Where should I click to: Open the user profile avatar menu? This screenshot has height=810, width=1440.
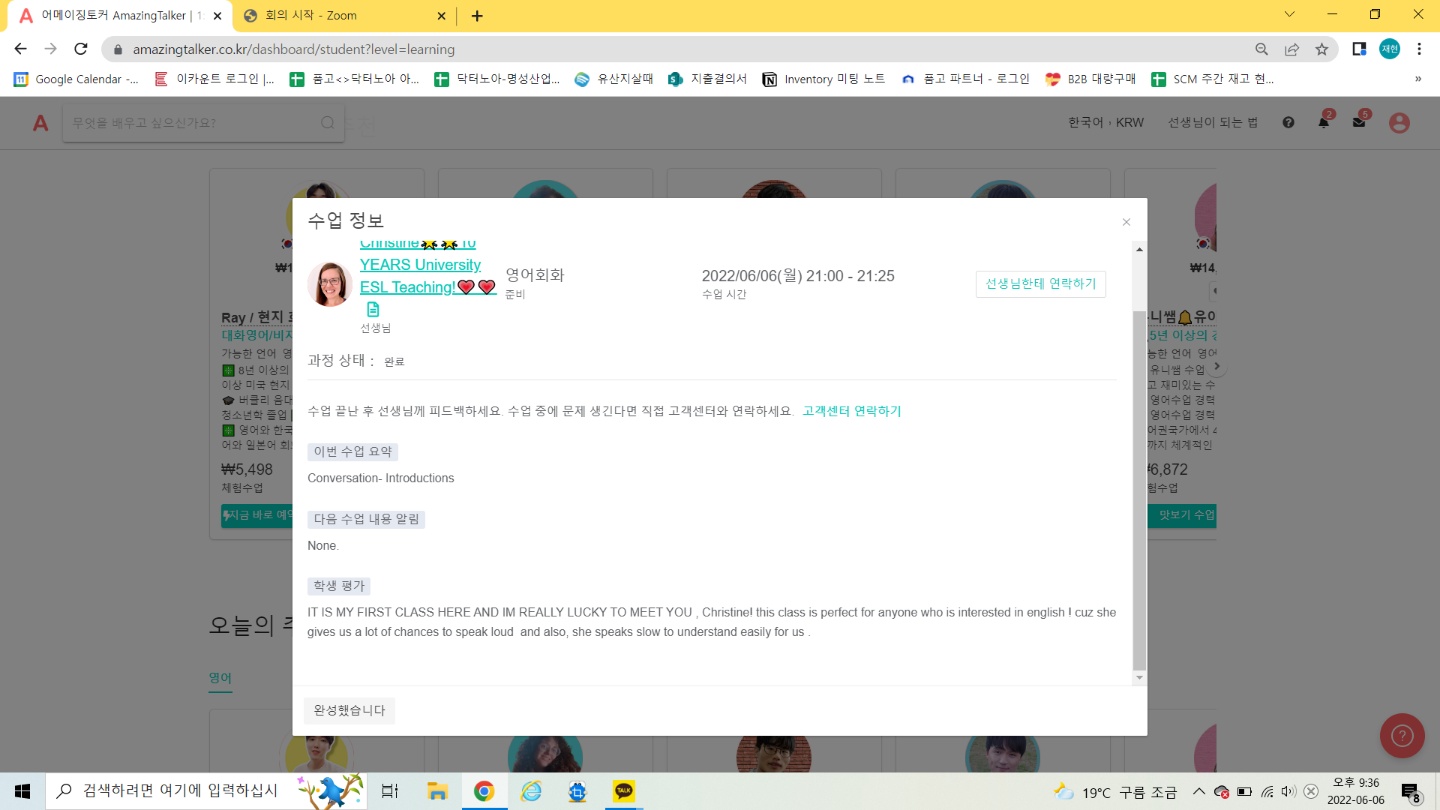tap(1400, 123)
